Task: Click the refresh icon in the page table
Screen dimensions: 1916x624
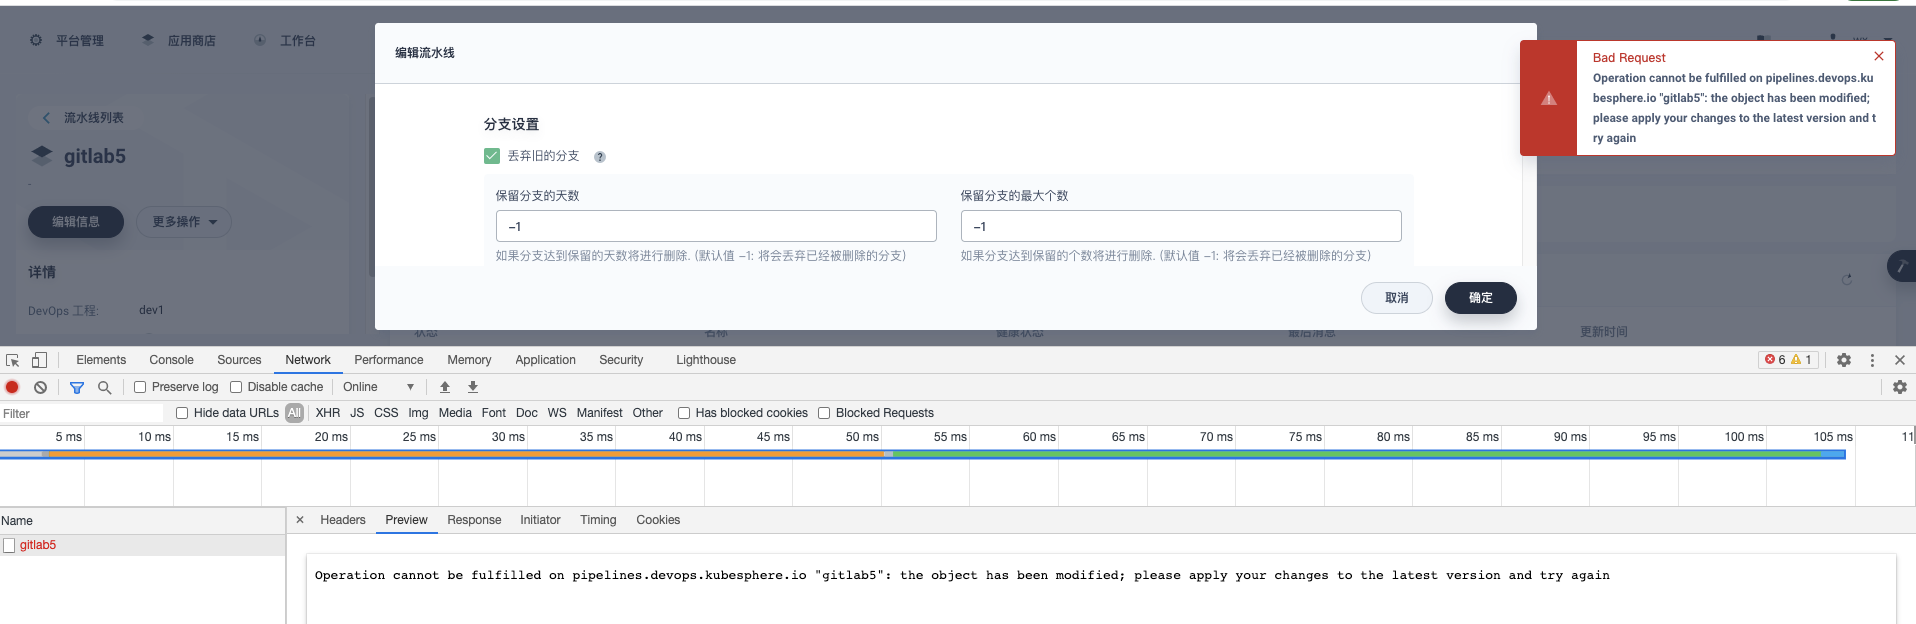Action: [1847, 279]
